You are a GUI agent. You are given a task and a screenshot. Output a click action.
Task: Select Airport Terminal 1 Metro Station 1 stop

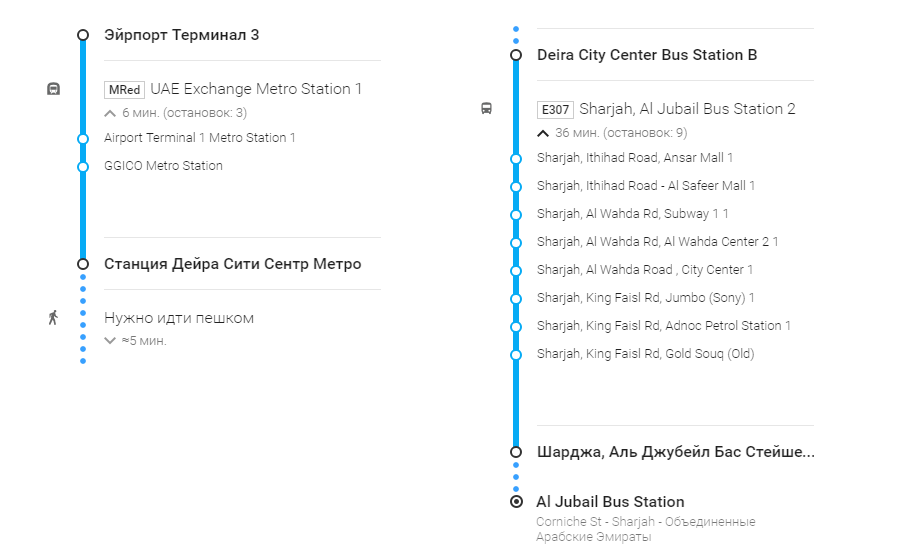tap(199, 138)
